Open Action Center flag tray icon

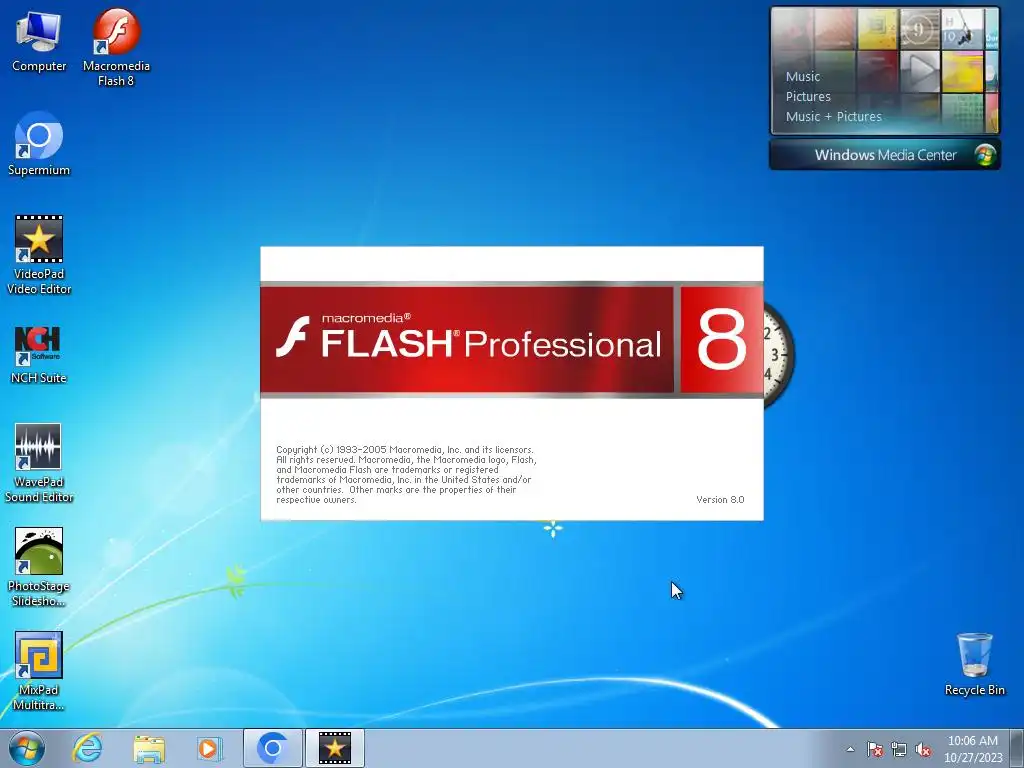pos(875,749)
